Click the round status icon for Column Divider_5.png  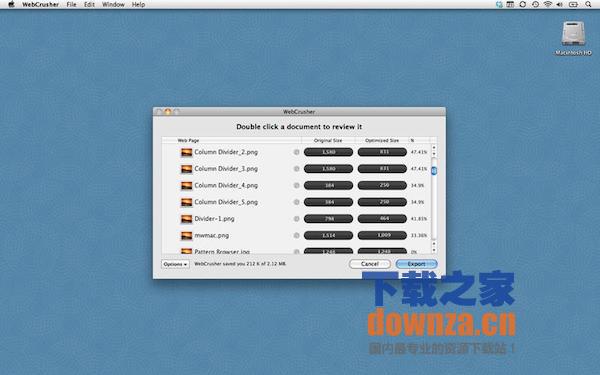[x=296, y=202]
